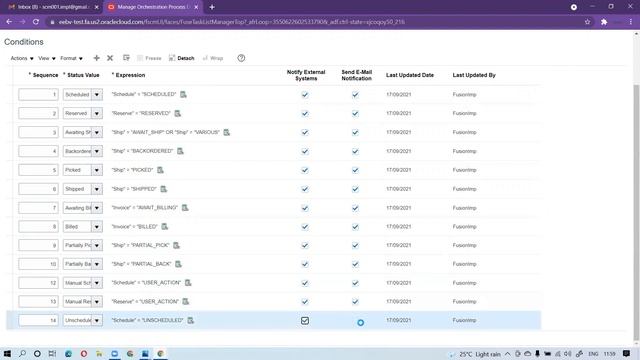Toggle Notify External Systems for sequence 12 row
This screenshot has height=360, width=640.
tap(305, 283)
